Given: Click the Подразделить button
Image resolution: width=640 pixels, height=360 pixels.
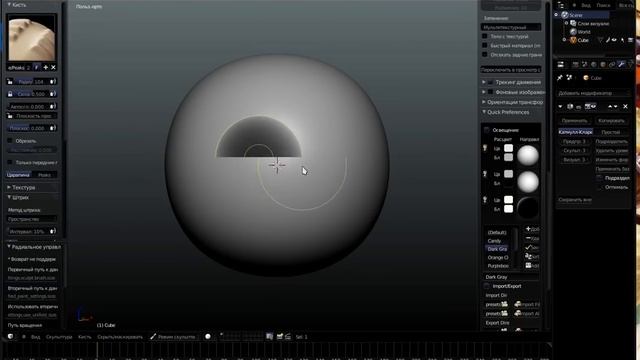Looking at the screenshot, I should click(x=611, y=142).
